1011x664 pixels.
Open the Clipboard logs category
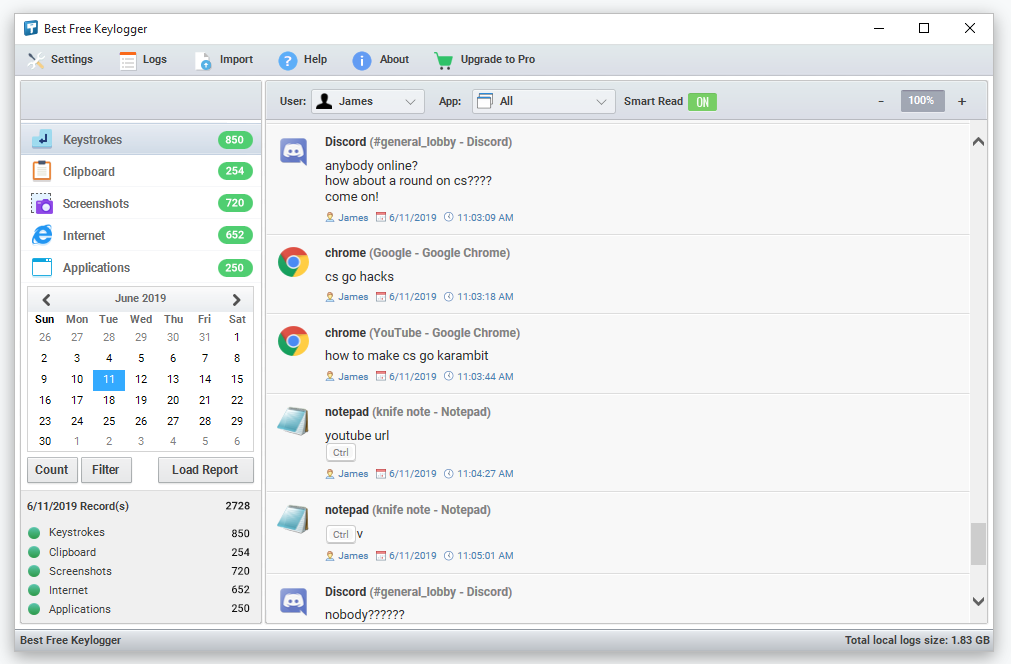click(x=90, y=171)
